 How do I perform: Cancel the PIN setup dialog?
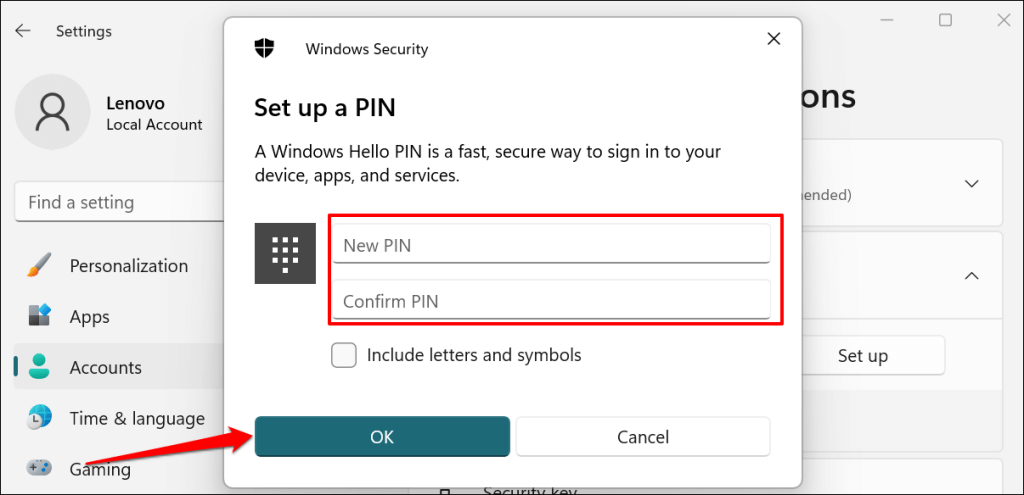click(643, 436)
